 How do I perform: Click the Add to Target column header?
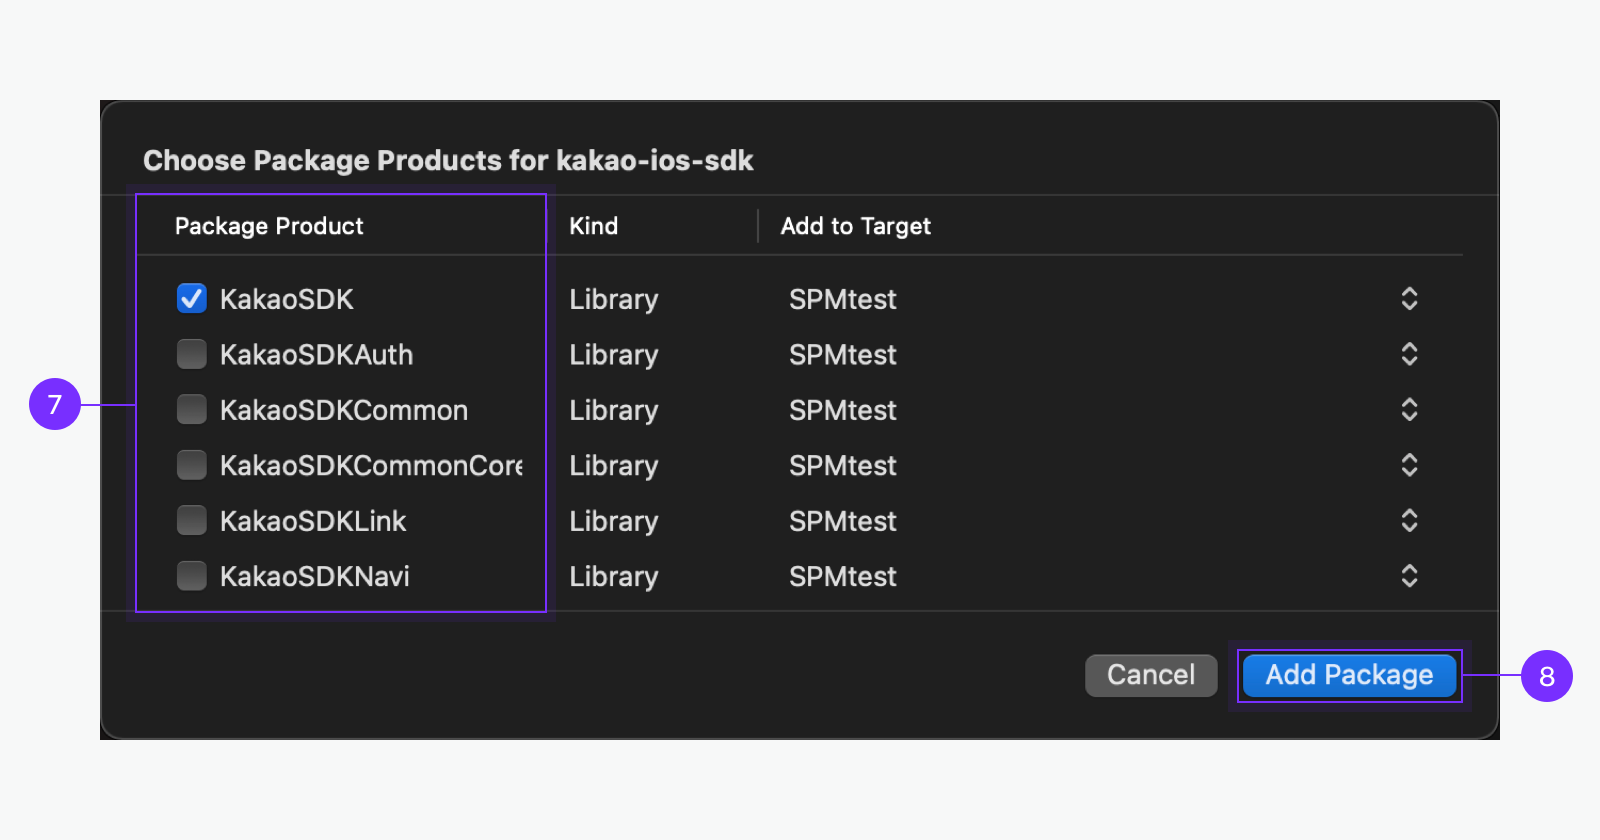(x=856, y=226)
